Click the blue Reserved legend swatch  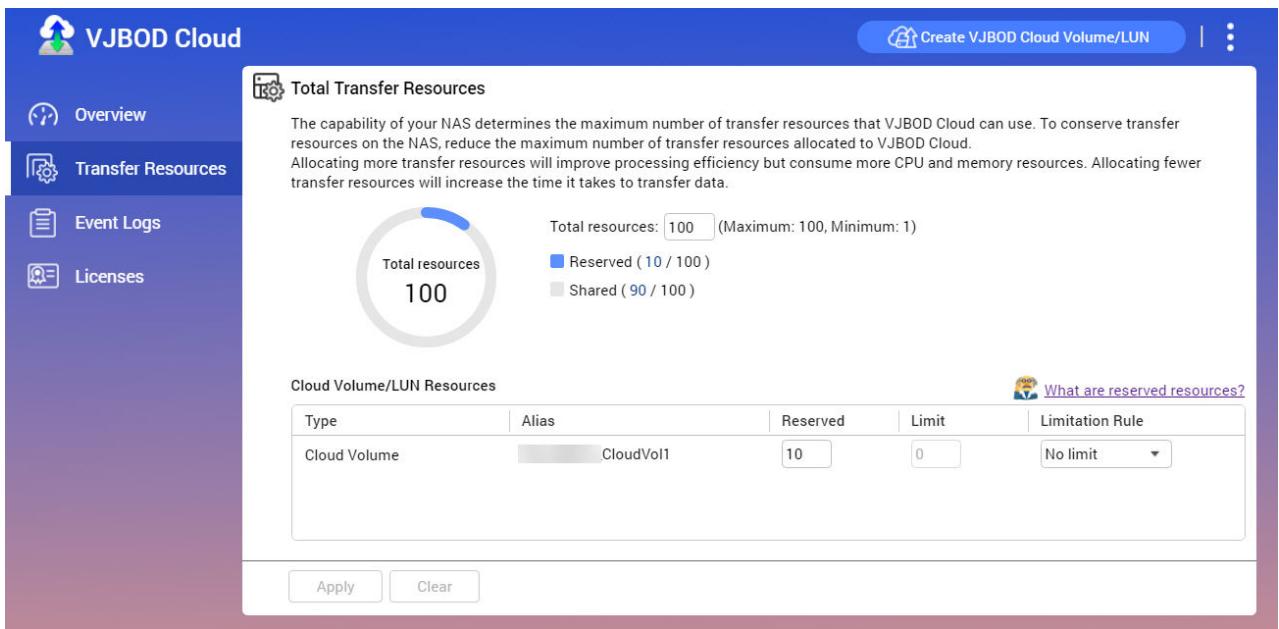(x=557, y=261)
